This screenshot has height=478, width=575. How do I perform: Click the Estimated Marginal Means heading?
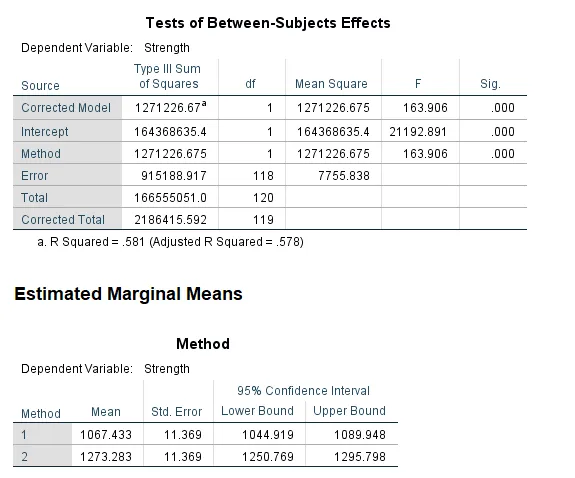click(128, 294)
